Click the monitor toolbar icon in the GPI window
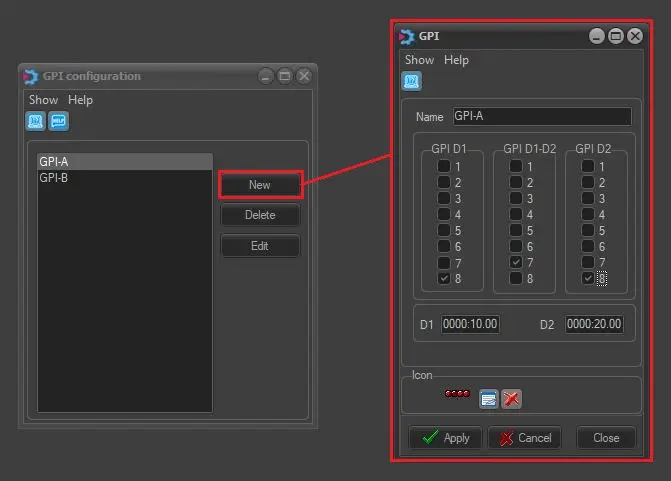 coord(412,81)
